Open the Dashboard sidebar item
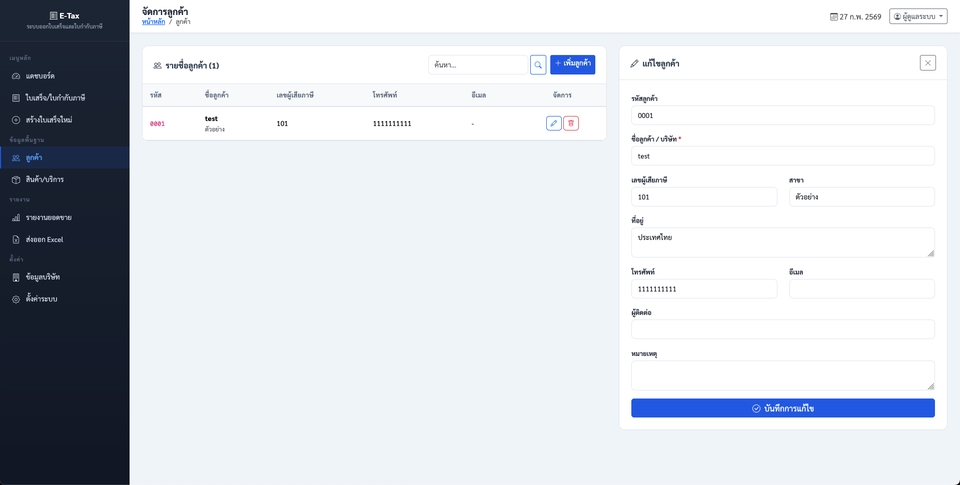 pos(40,76)
